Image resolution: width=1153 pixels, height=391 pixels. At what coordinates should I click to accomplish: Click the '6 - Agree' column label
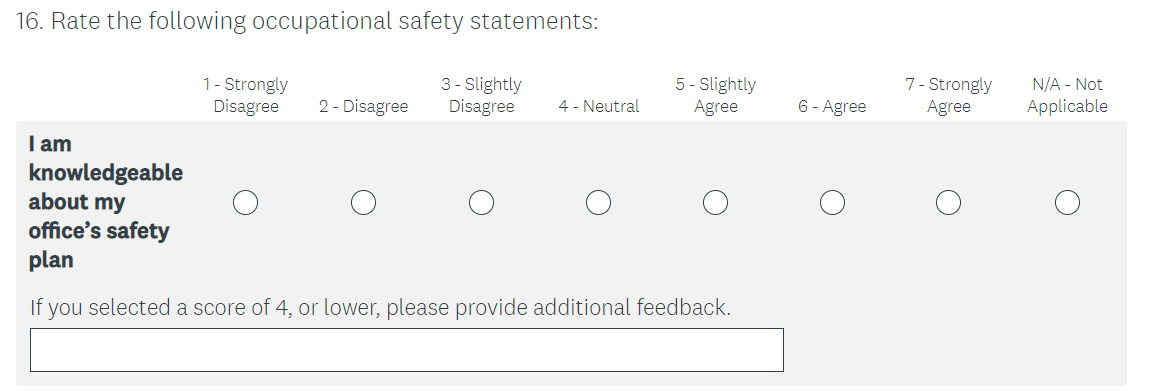coord(832,107)
